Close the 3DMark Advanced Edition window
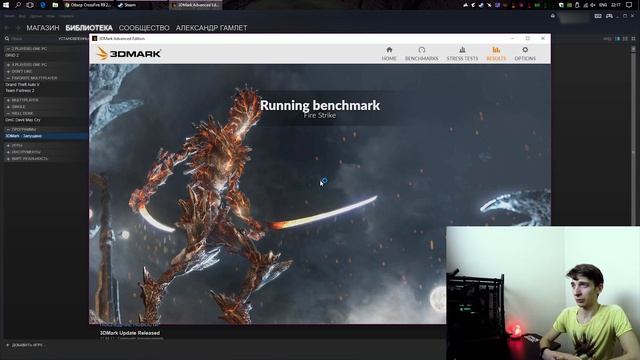The height and width of the screenshot is (360, 640). (x=543, y=38)
